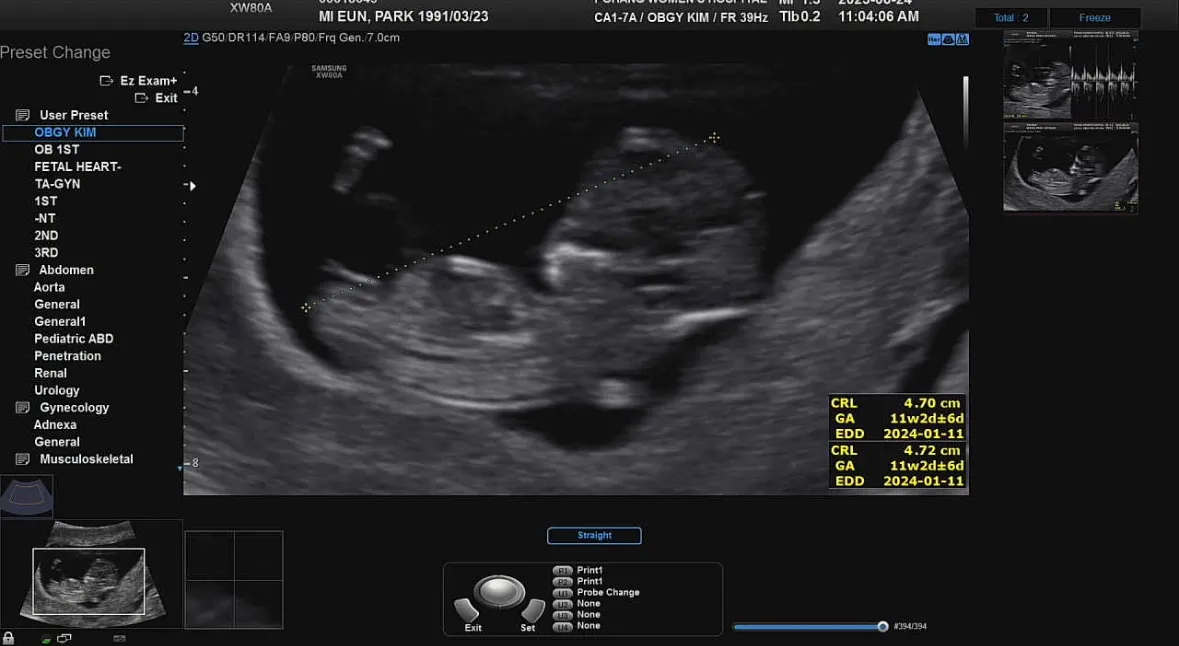Select the Pediatric ABD preset

click(74, 339)
